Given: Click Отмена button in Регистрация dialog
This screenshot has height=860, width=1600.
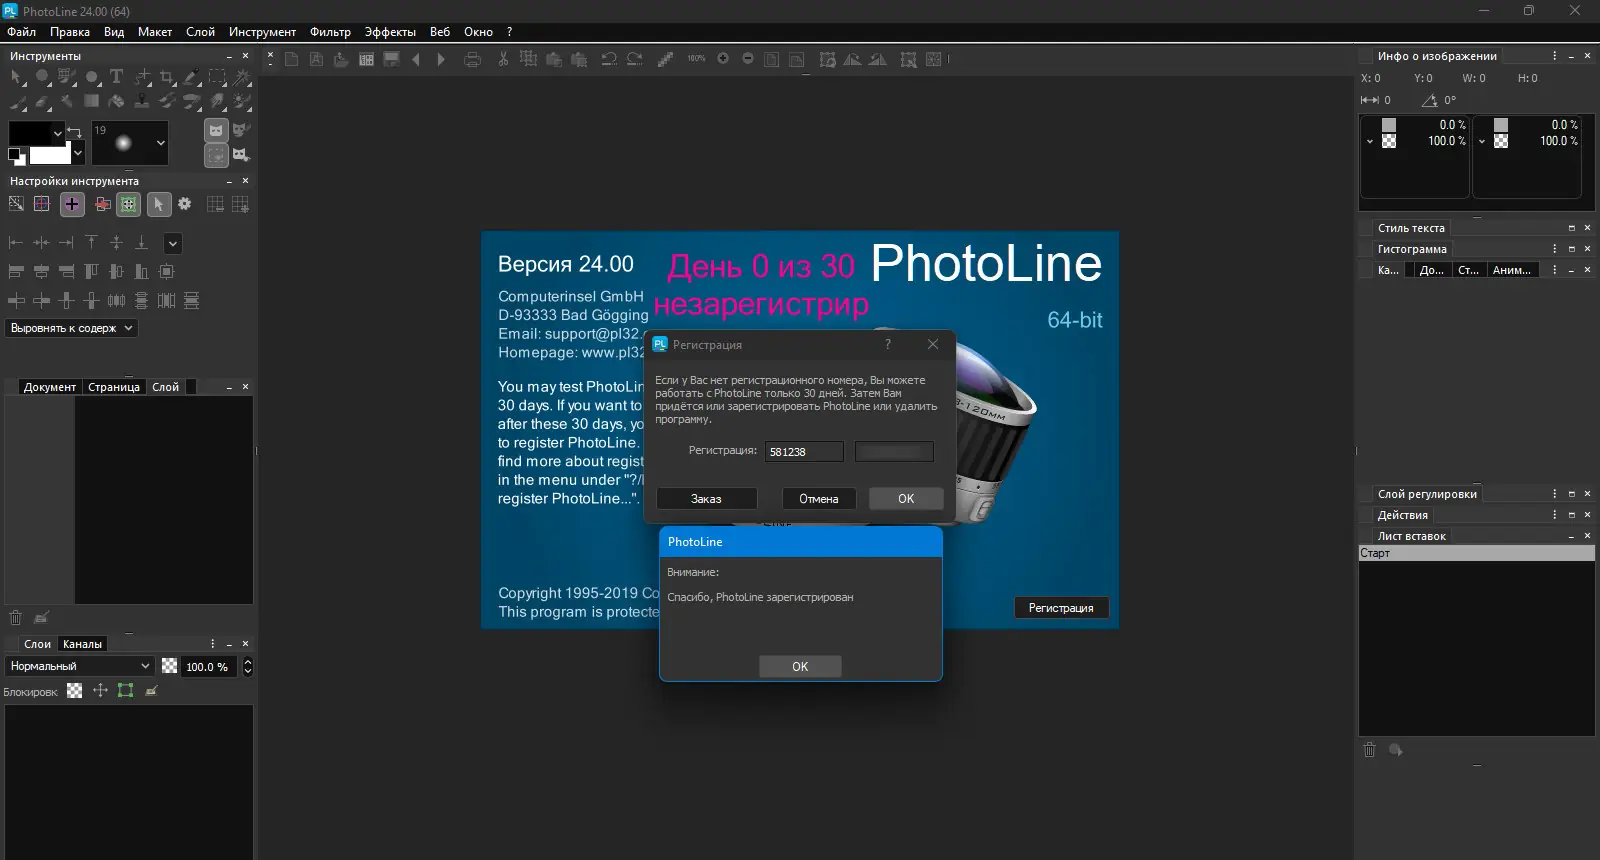Looking at the screenshot, I should pos(818,498).
